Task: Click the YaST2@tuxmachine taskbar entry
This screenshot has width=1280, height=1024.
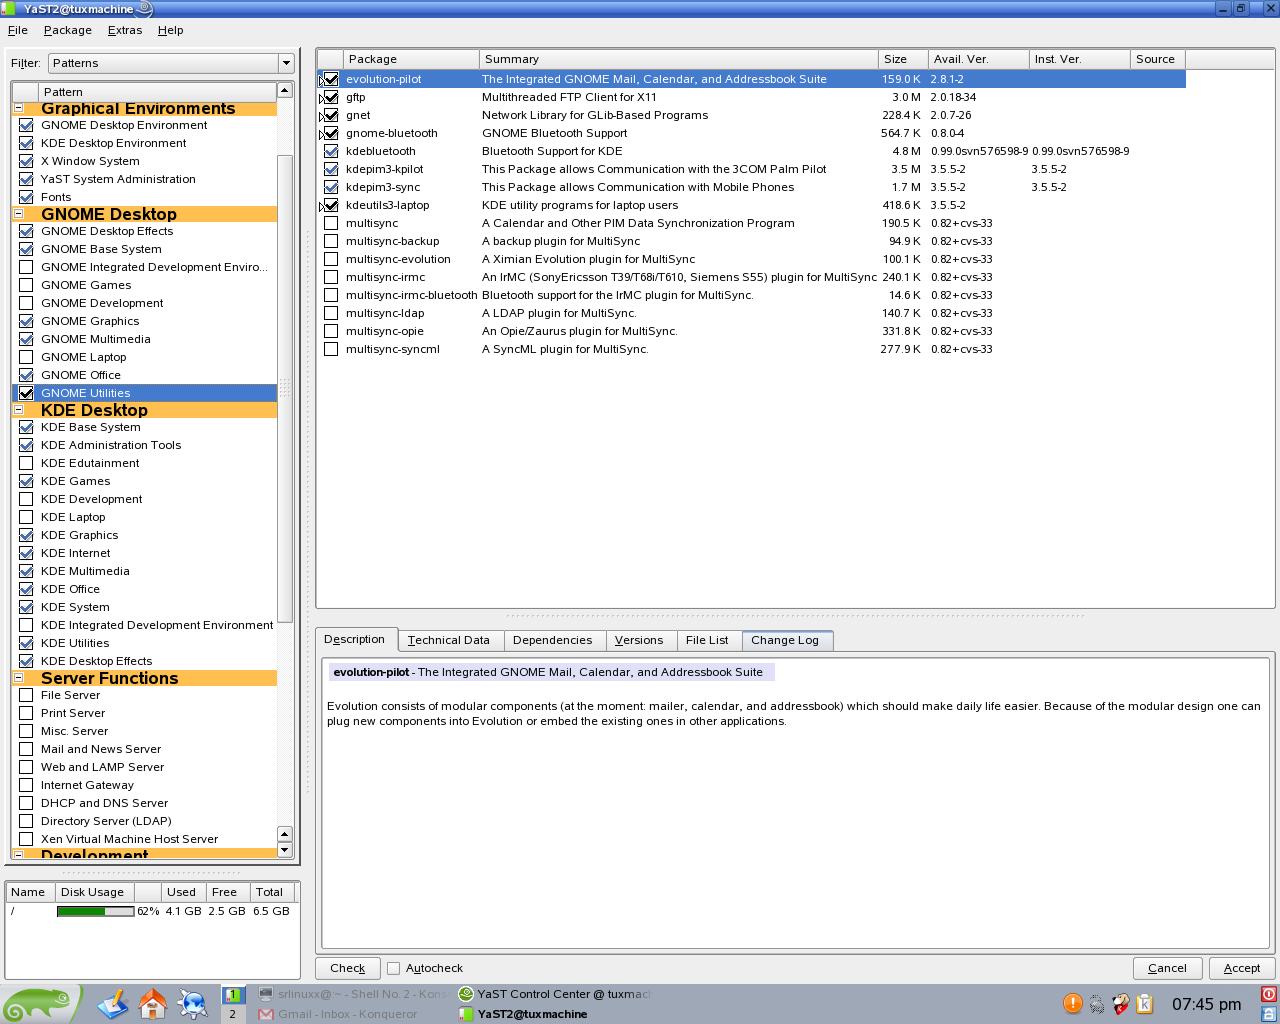Action: click(554, 1013)
